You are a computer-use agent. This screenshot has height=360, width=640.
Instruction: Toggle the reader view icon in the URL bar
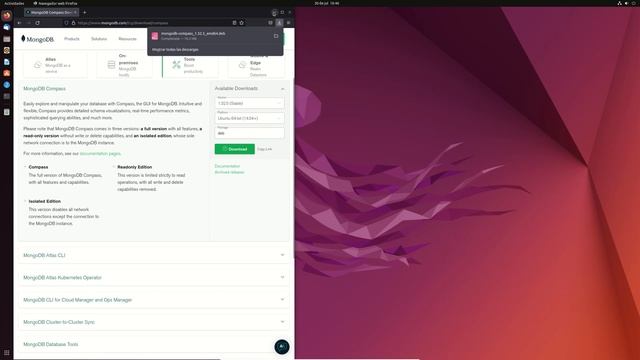coord(234,23)
